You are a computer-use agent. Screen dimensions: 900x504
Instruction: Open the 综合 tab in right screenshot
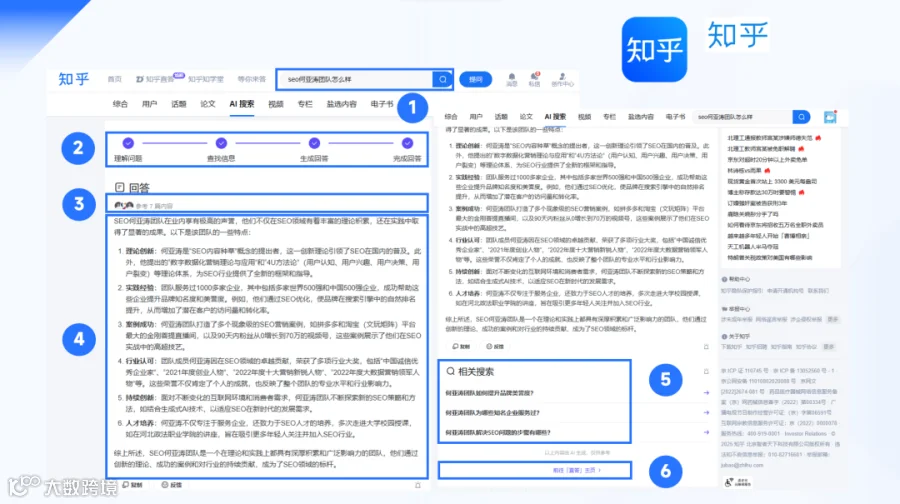[x=451, y=117]
